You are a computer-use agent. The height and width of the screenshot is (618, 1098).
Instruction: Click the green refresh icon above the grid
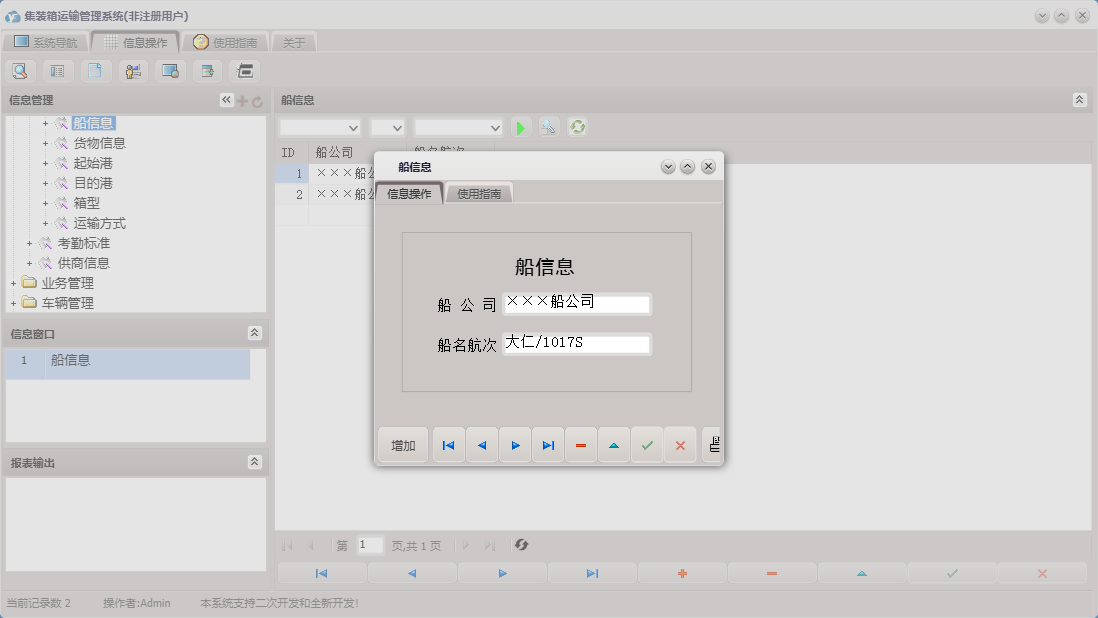pos(577,127)
